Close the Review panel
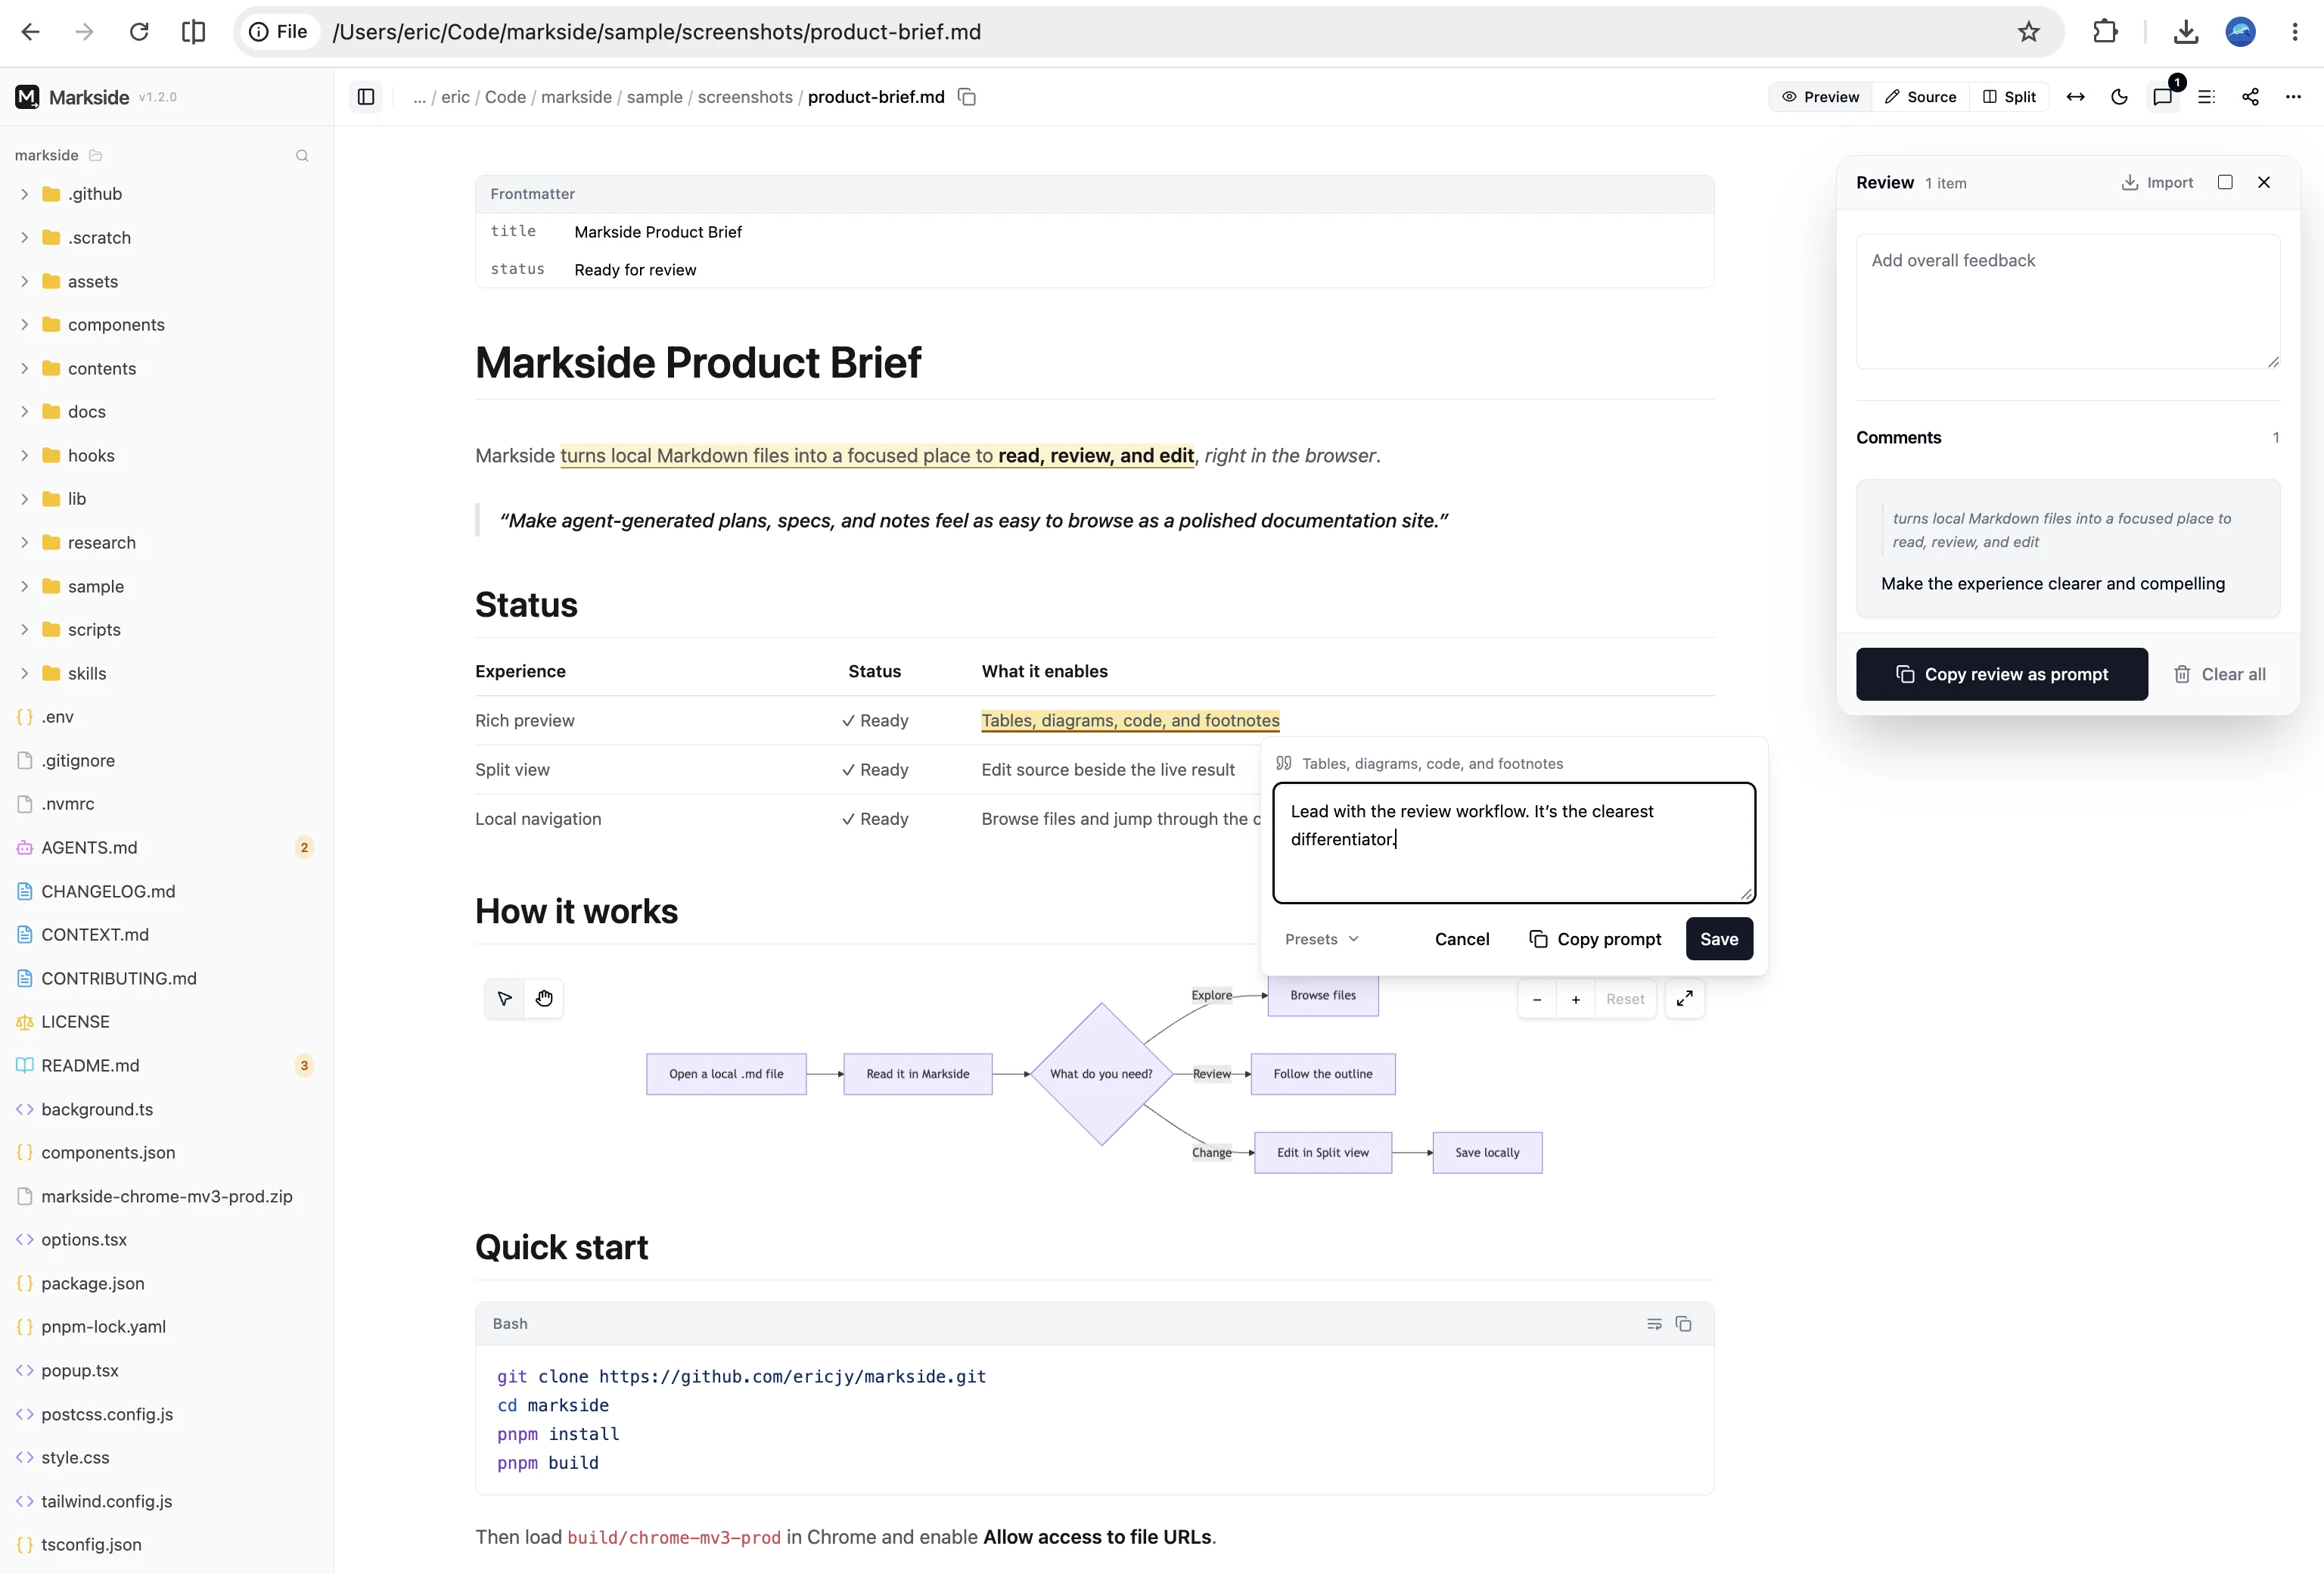This screenshot has height=1574, width=2324. point(2264,182)
